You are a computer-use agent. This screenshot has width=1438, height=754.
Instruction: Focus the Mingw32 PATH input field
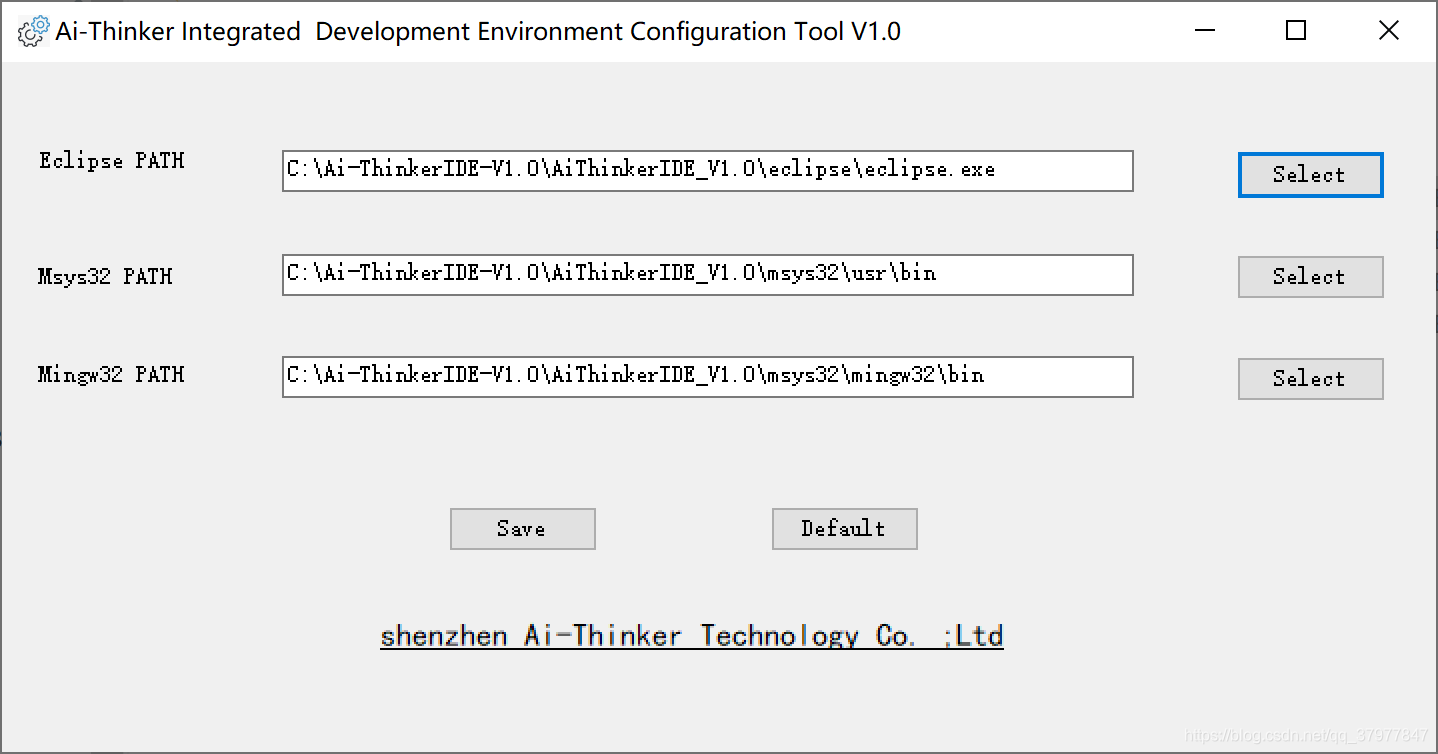(x=708, y=377)
